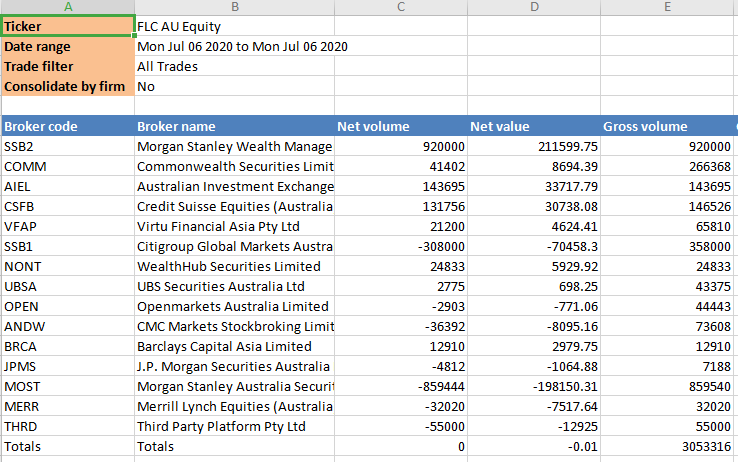Click the Ticker label cell
Screen dimensions: 738x462
68,26
